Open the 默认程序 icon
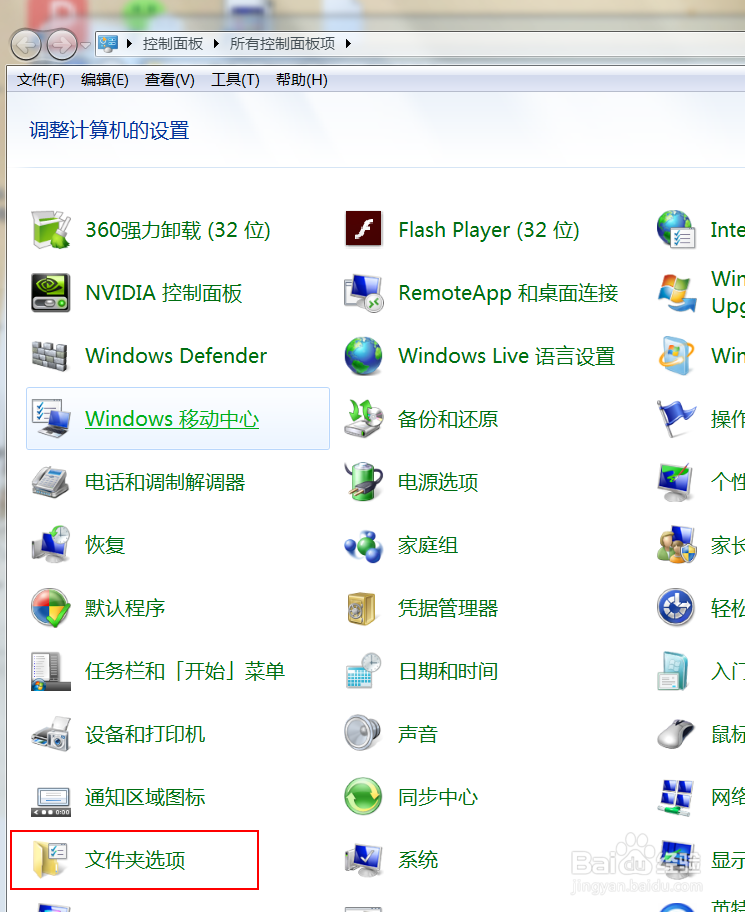This screenshot has width=745, height=912. click(x=51, y=607)
